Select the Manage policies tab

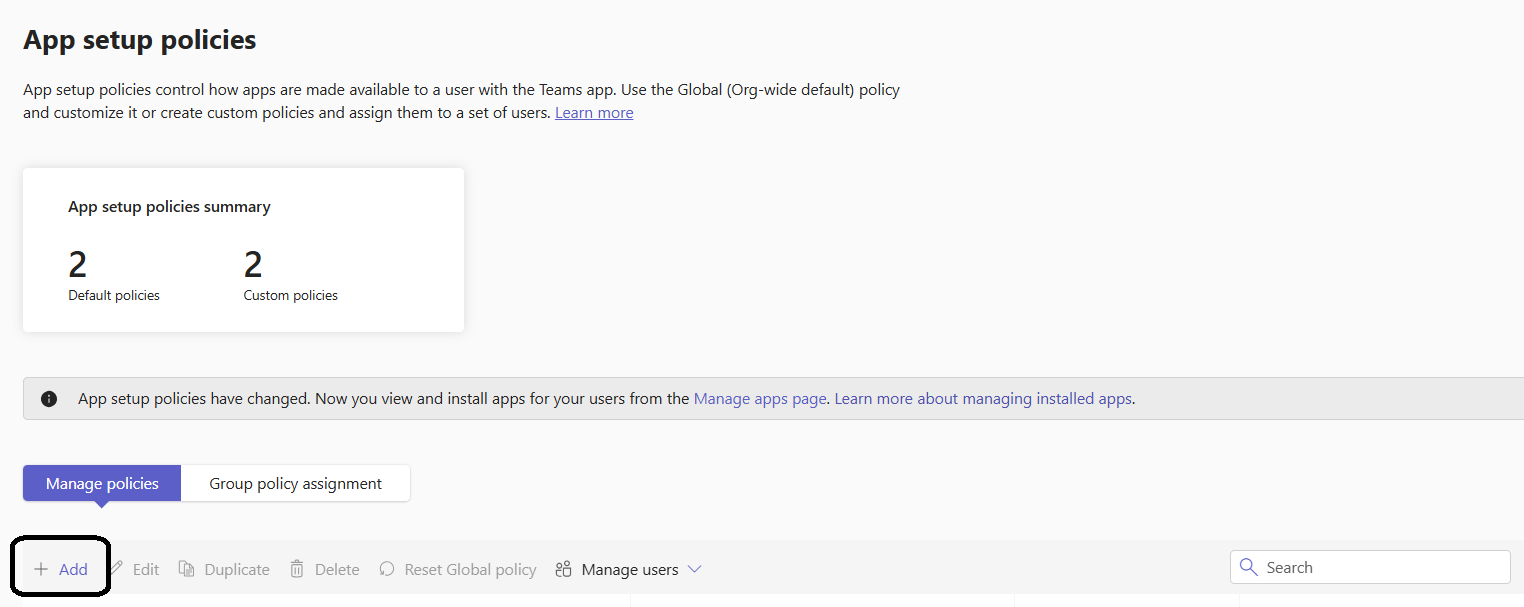tap(102, 483)
